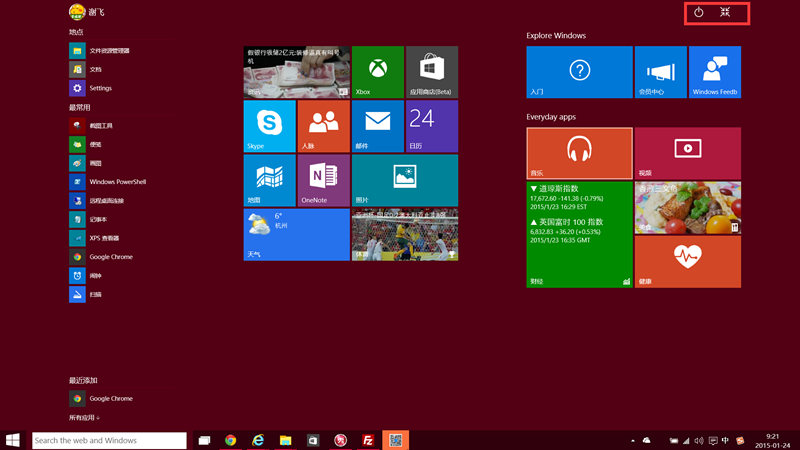The image size is (800, 450).
Task: Open the power options button
Action: [698, 12]
